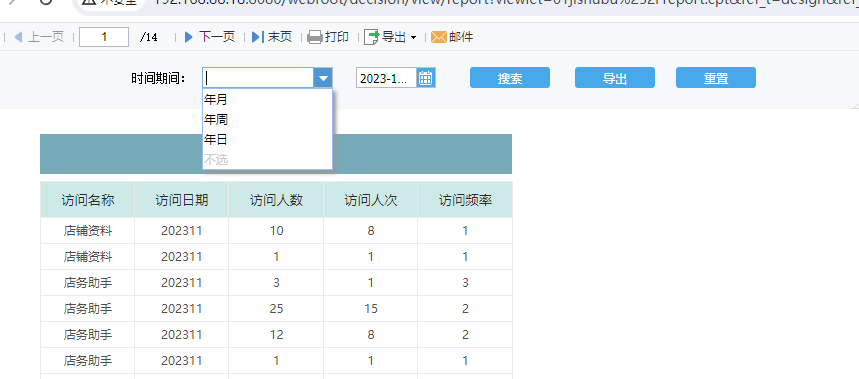859x379 pixels.
Task: Open the toolbar 导出 export menu
Action: 391,37
